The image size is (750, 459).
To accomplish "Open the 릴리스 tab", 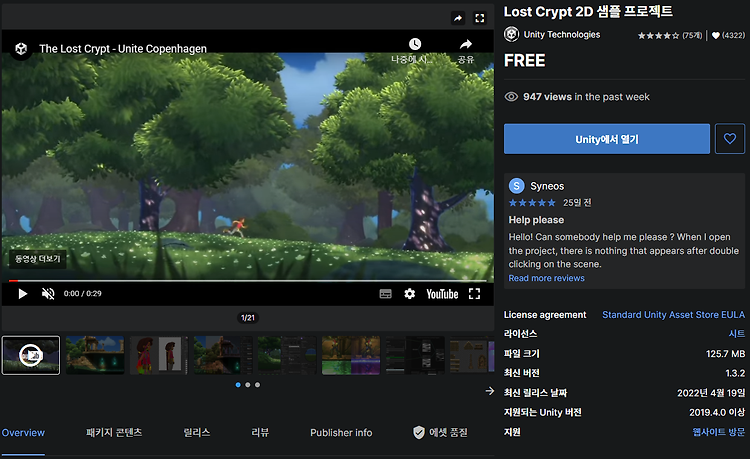I will click(x=197, y=433).
